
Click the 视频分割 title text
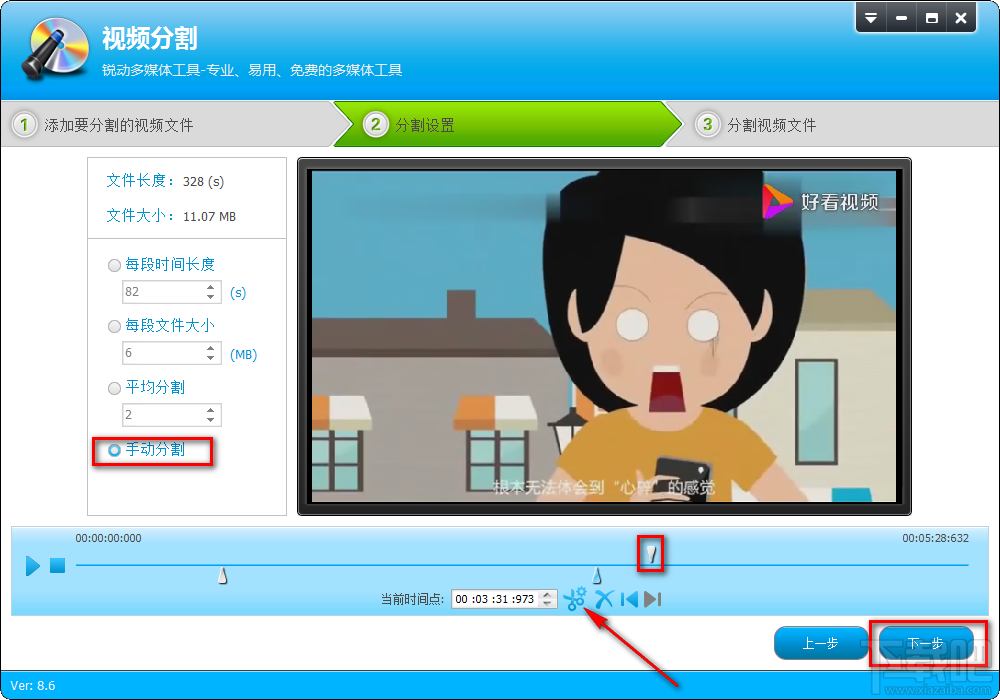(x=150, y=38)
